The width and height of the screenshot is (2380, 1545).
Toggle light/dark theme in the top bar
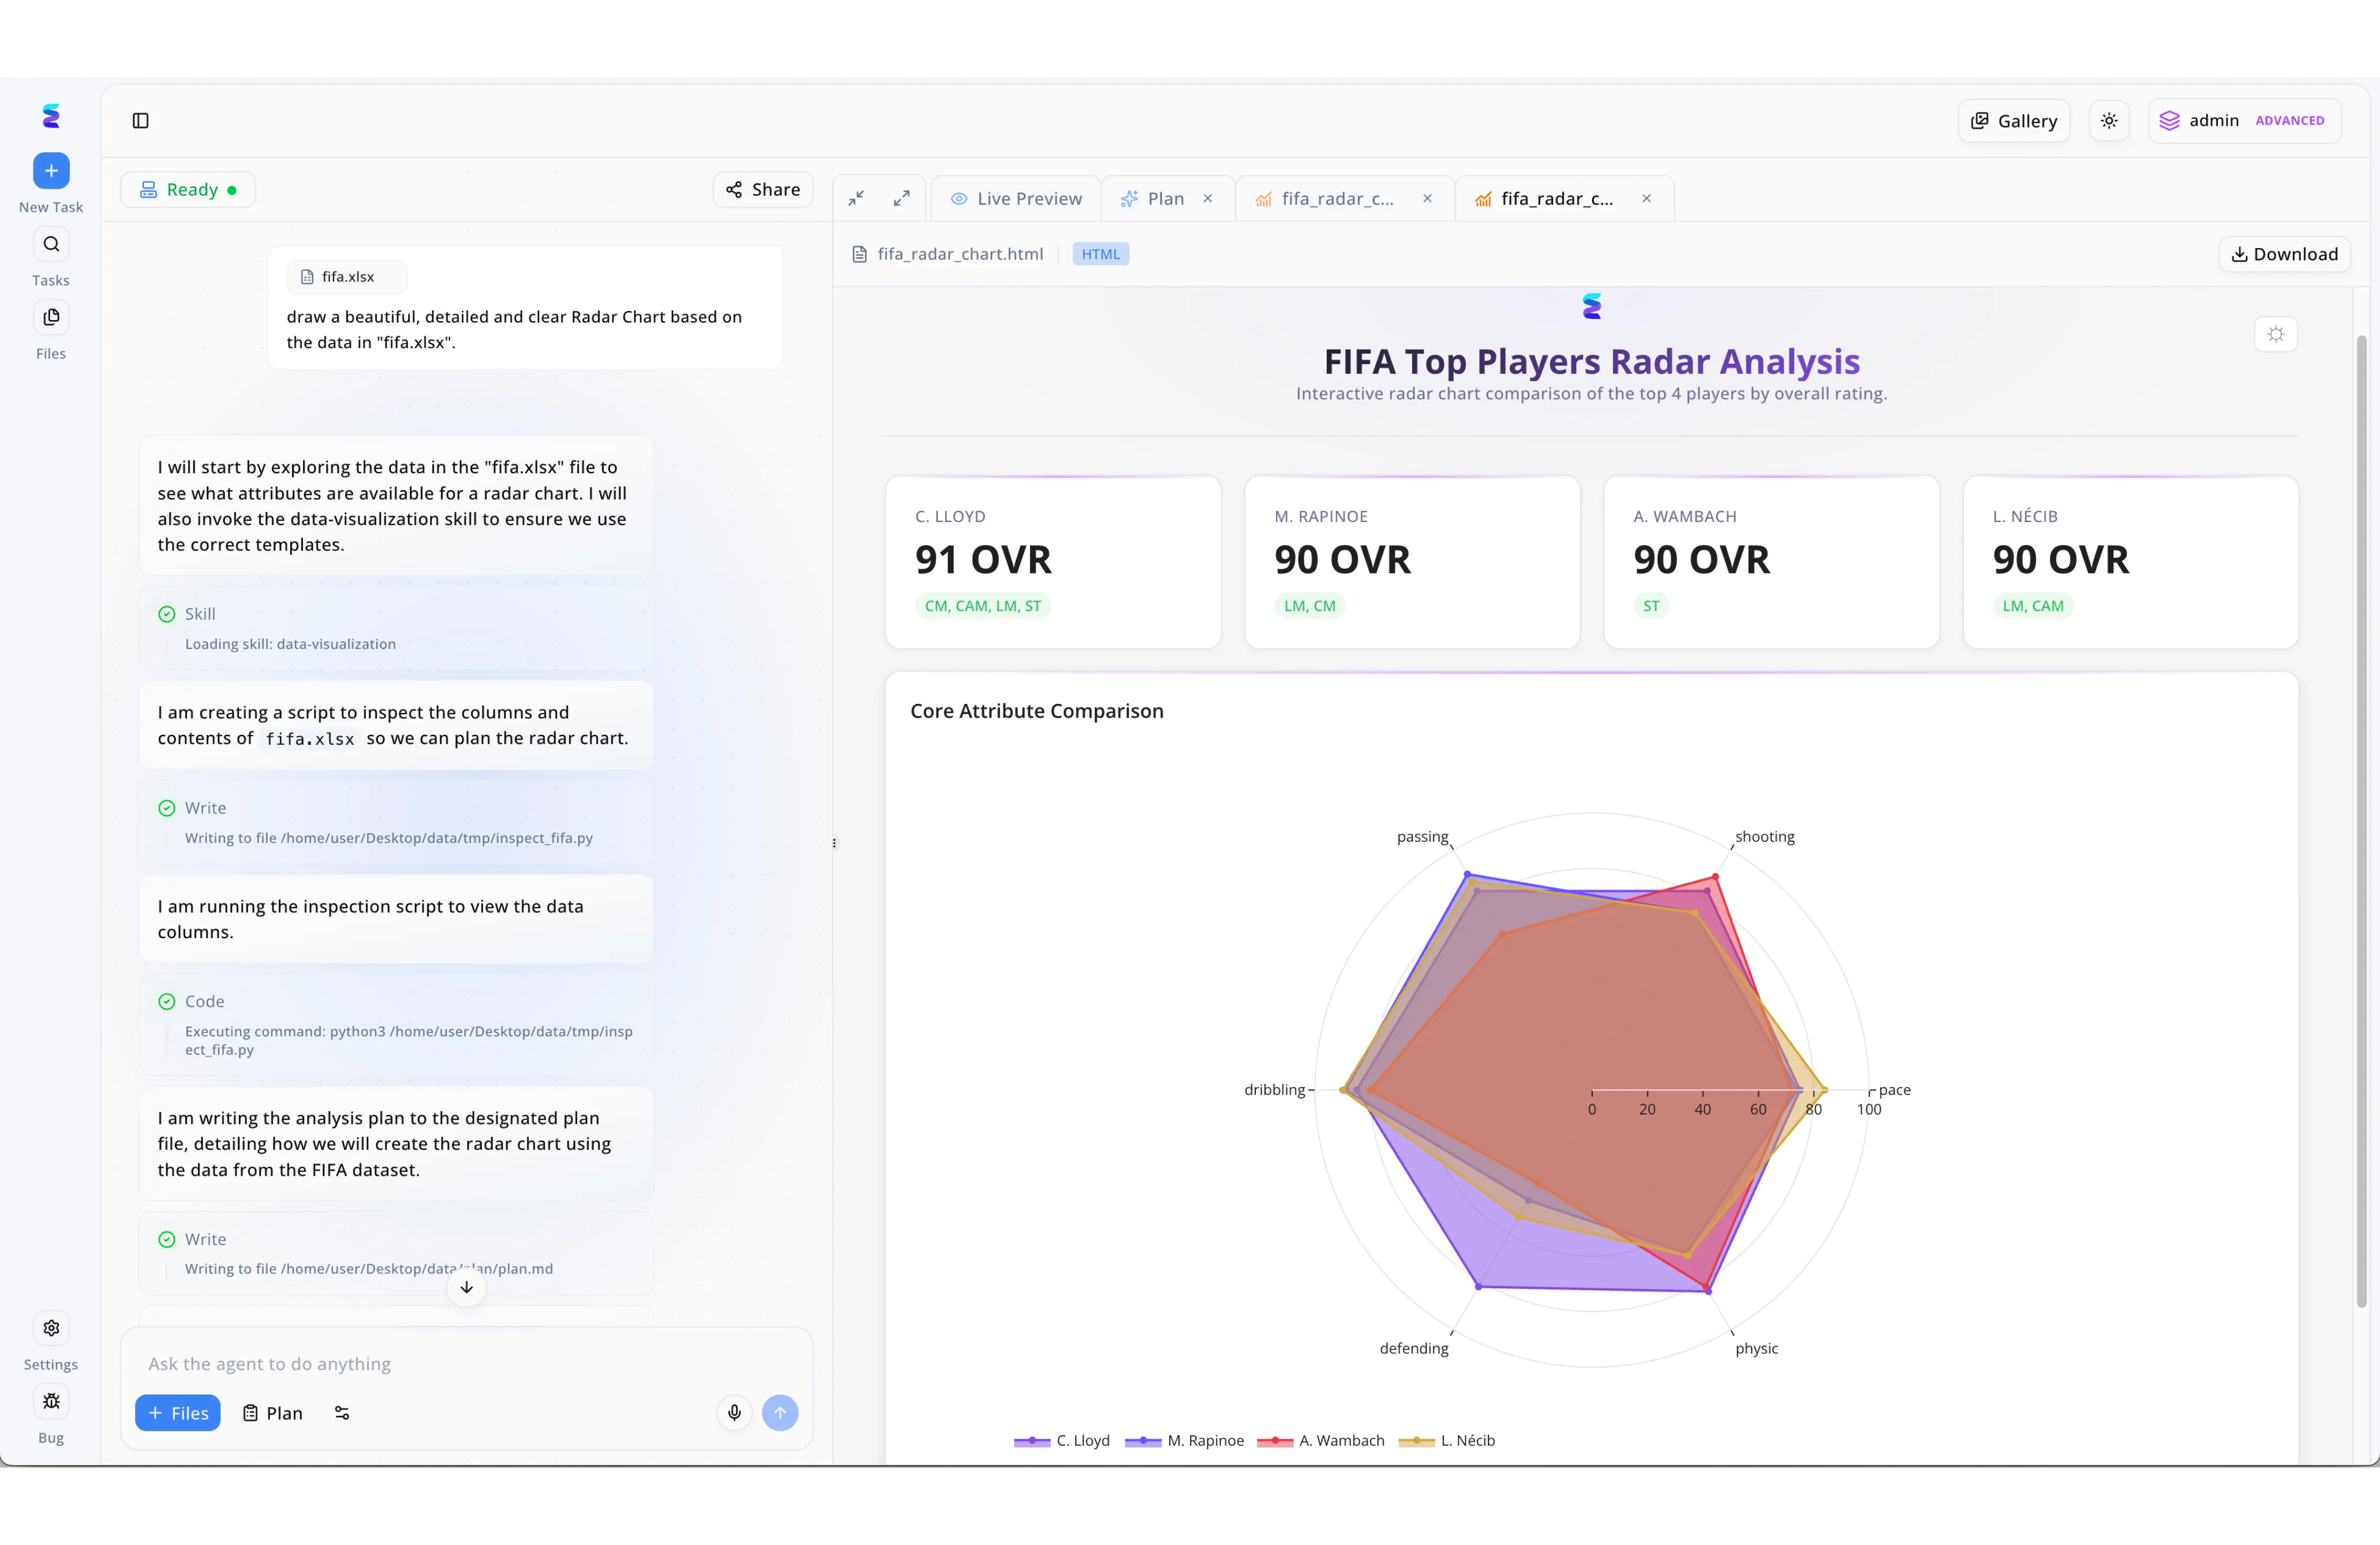pyautogui.click(x=2110, y=120)
